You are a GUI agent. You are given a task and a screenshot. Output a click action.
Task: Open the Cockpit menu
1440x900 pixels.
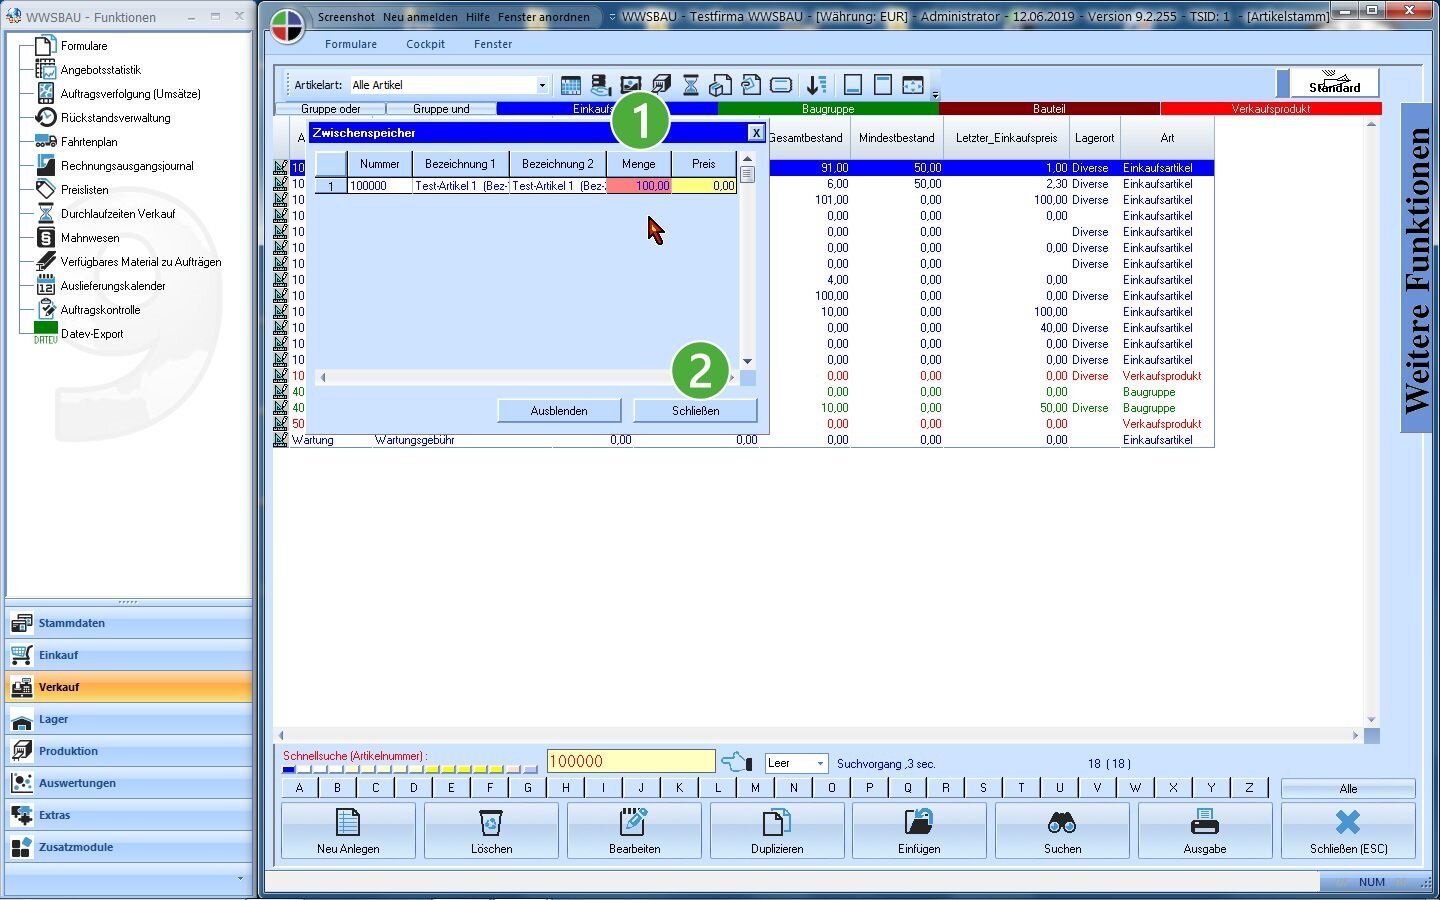click(425, 44)
